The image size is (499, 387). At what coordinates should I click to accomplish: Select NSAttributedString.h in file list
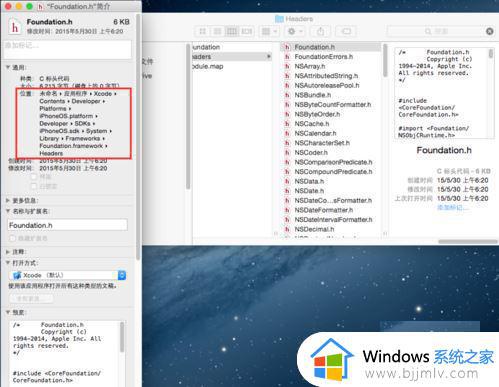(326, 76)
